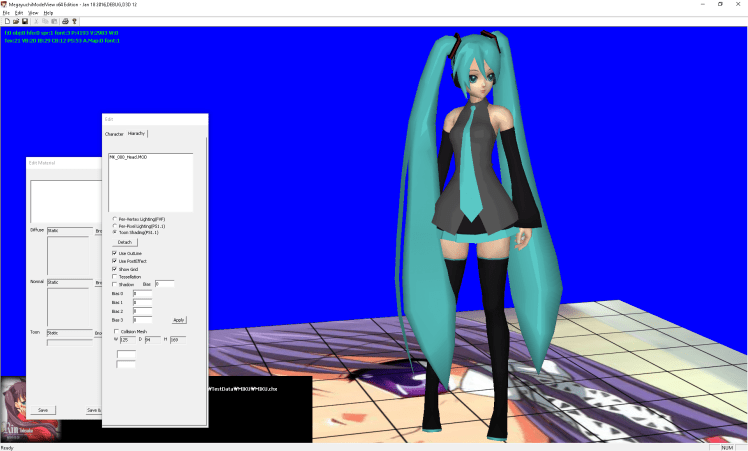
Task: Click the Open folder toolbar icon
Action: (16, 21)
